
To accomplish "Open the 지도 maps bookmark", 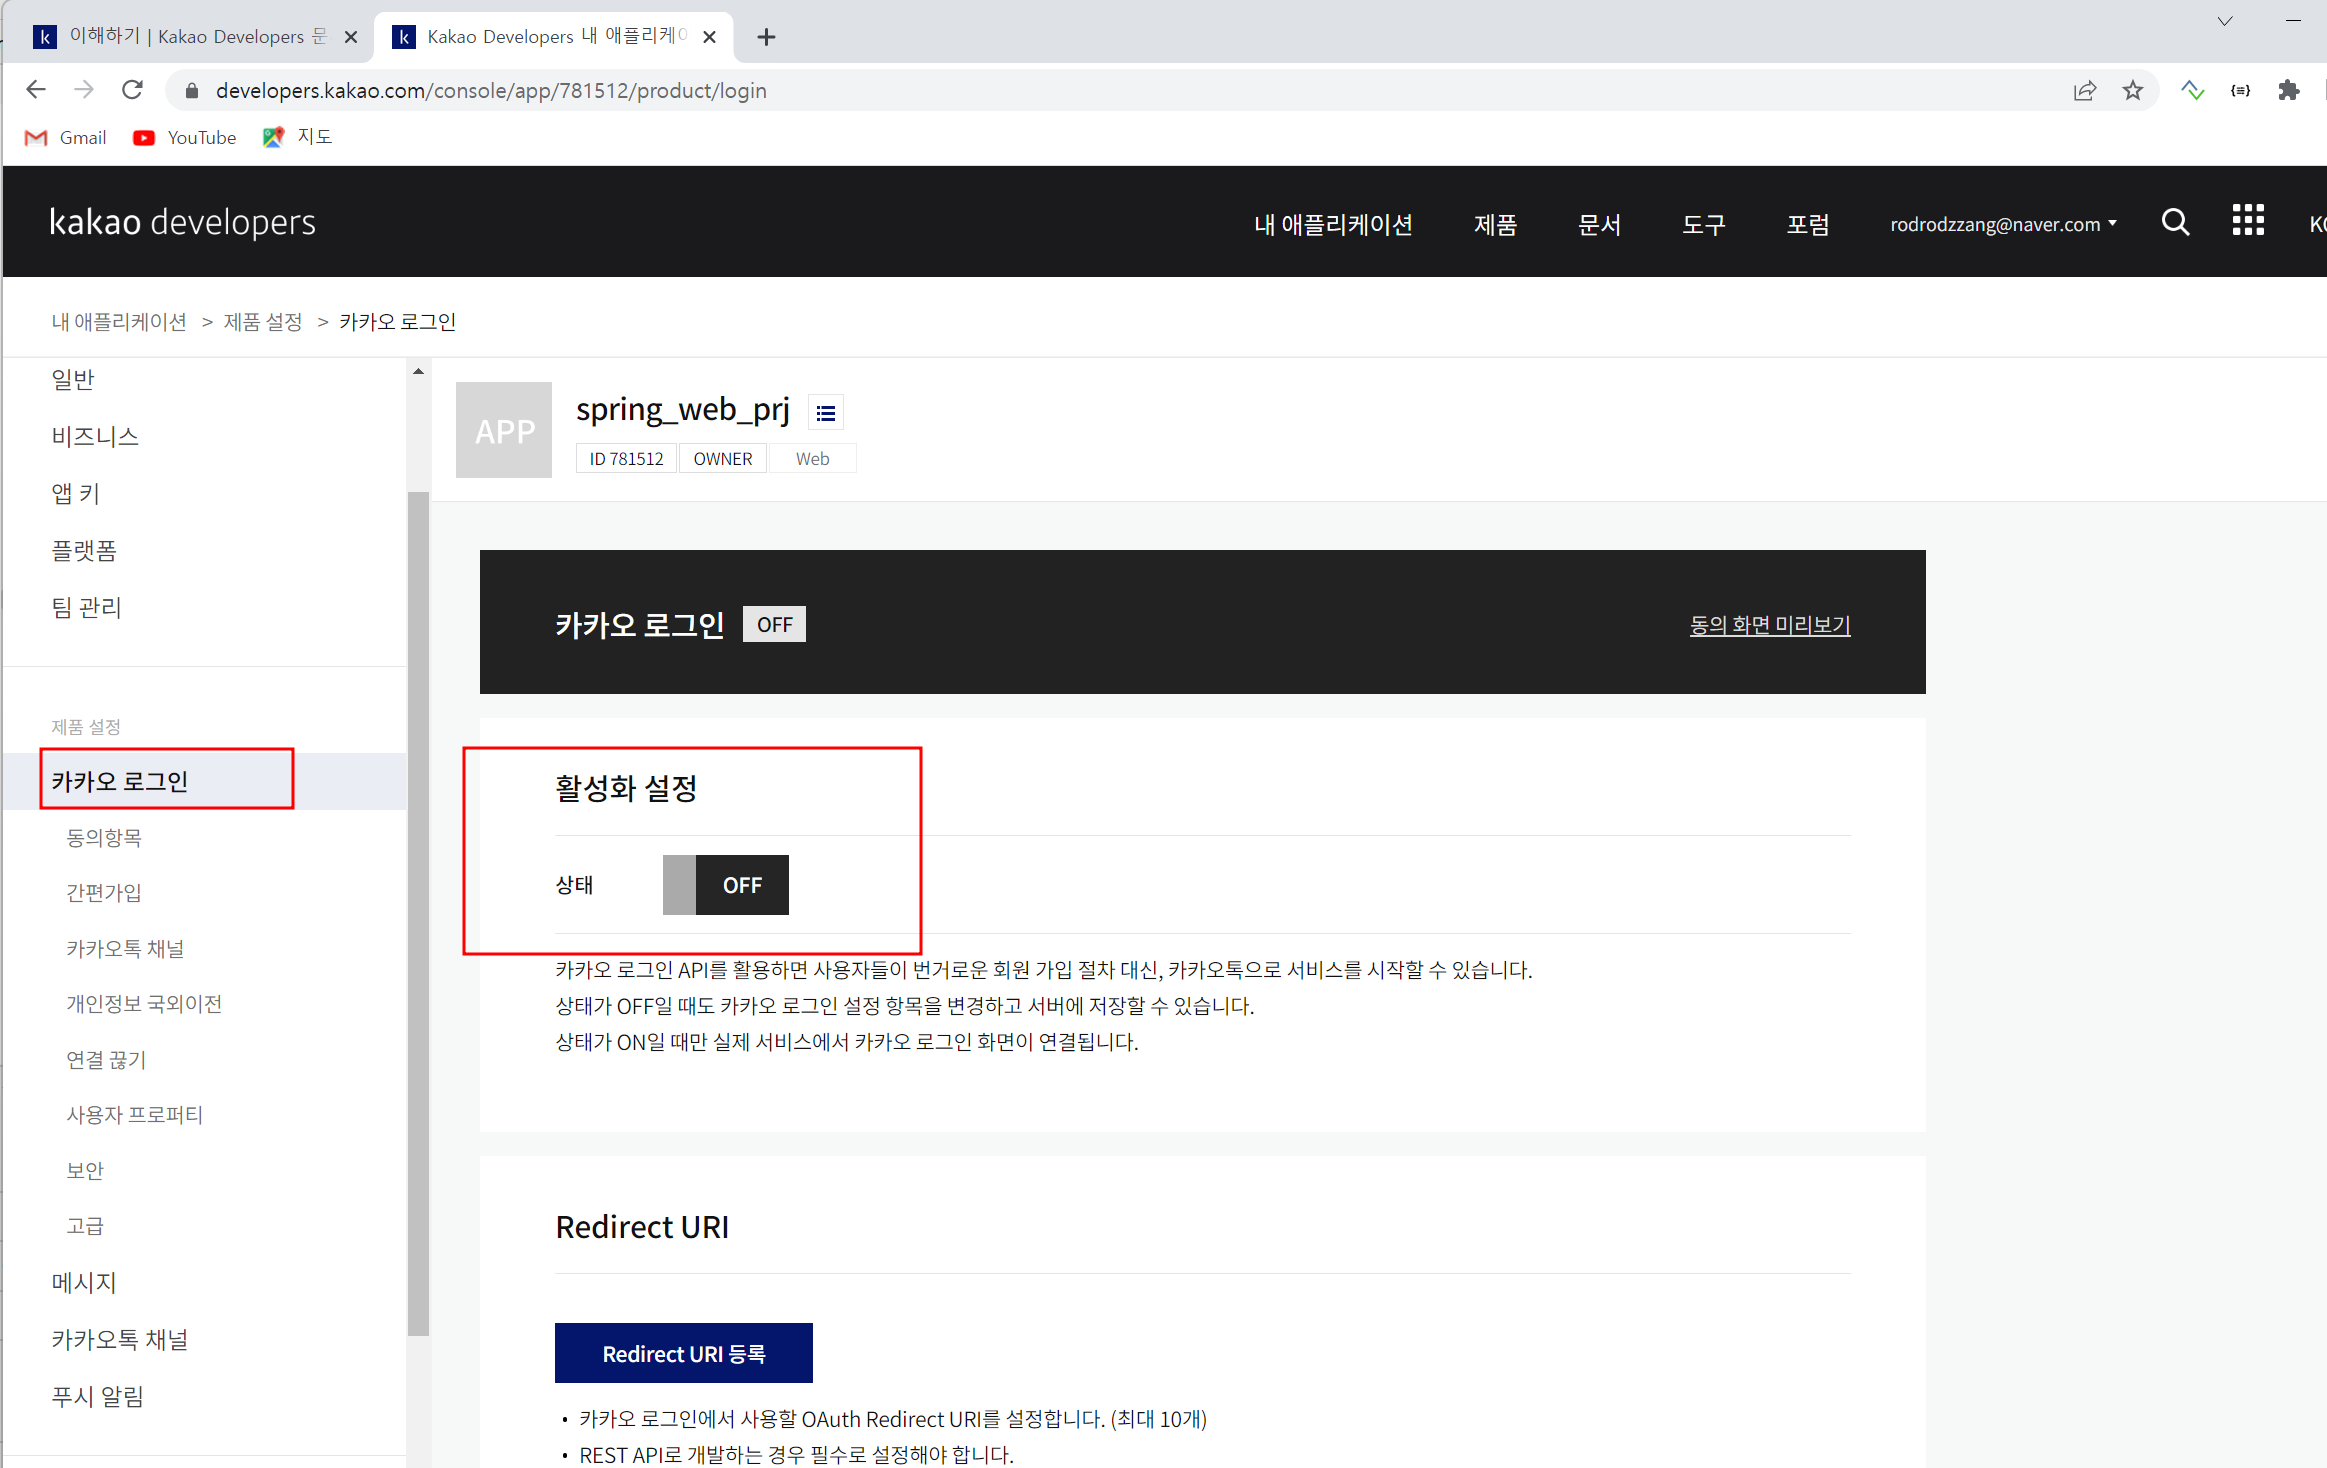I will click(x=297, y=137).
